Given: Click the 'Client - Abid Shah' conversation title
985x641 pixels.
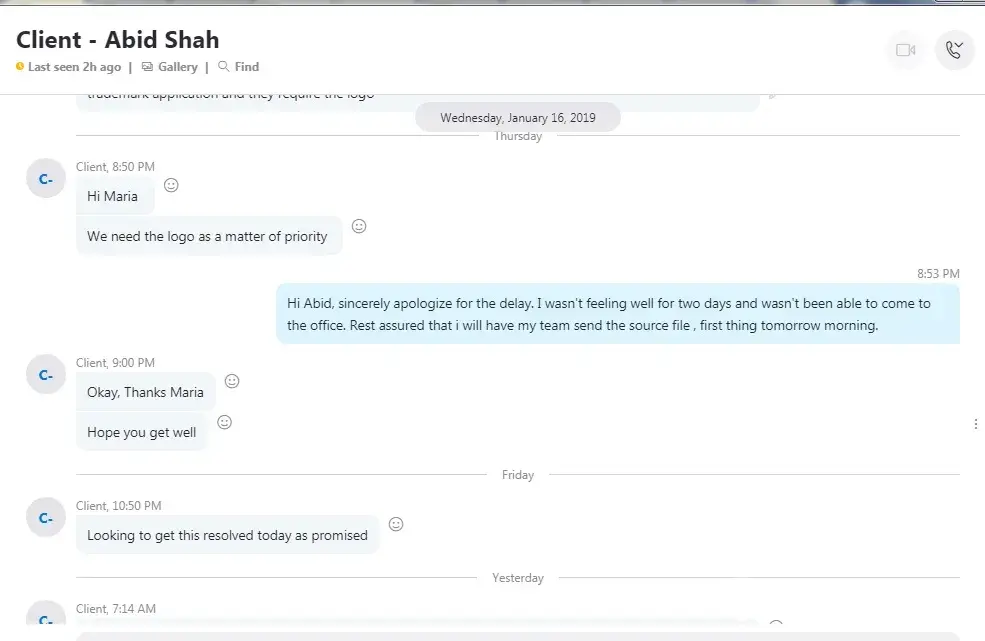Looking at the screenshot, I should pyautogui.click(x=118, y=40).
